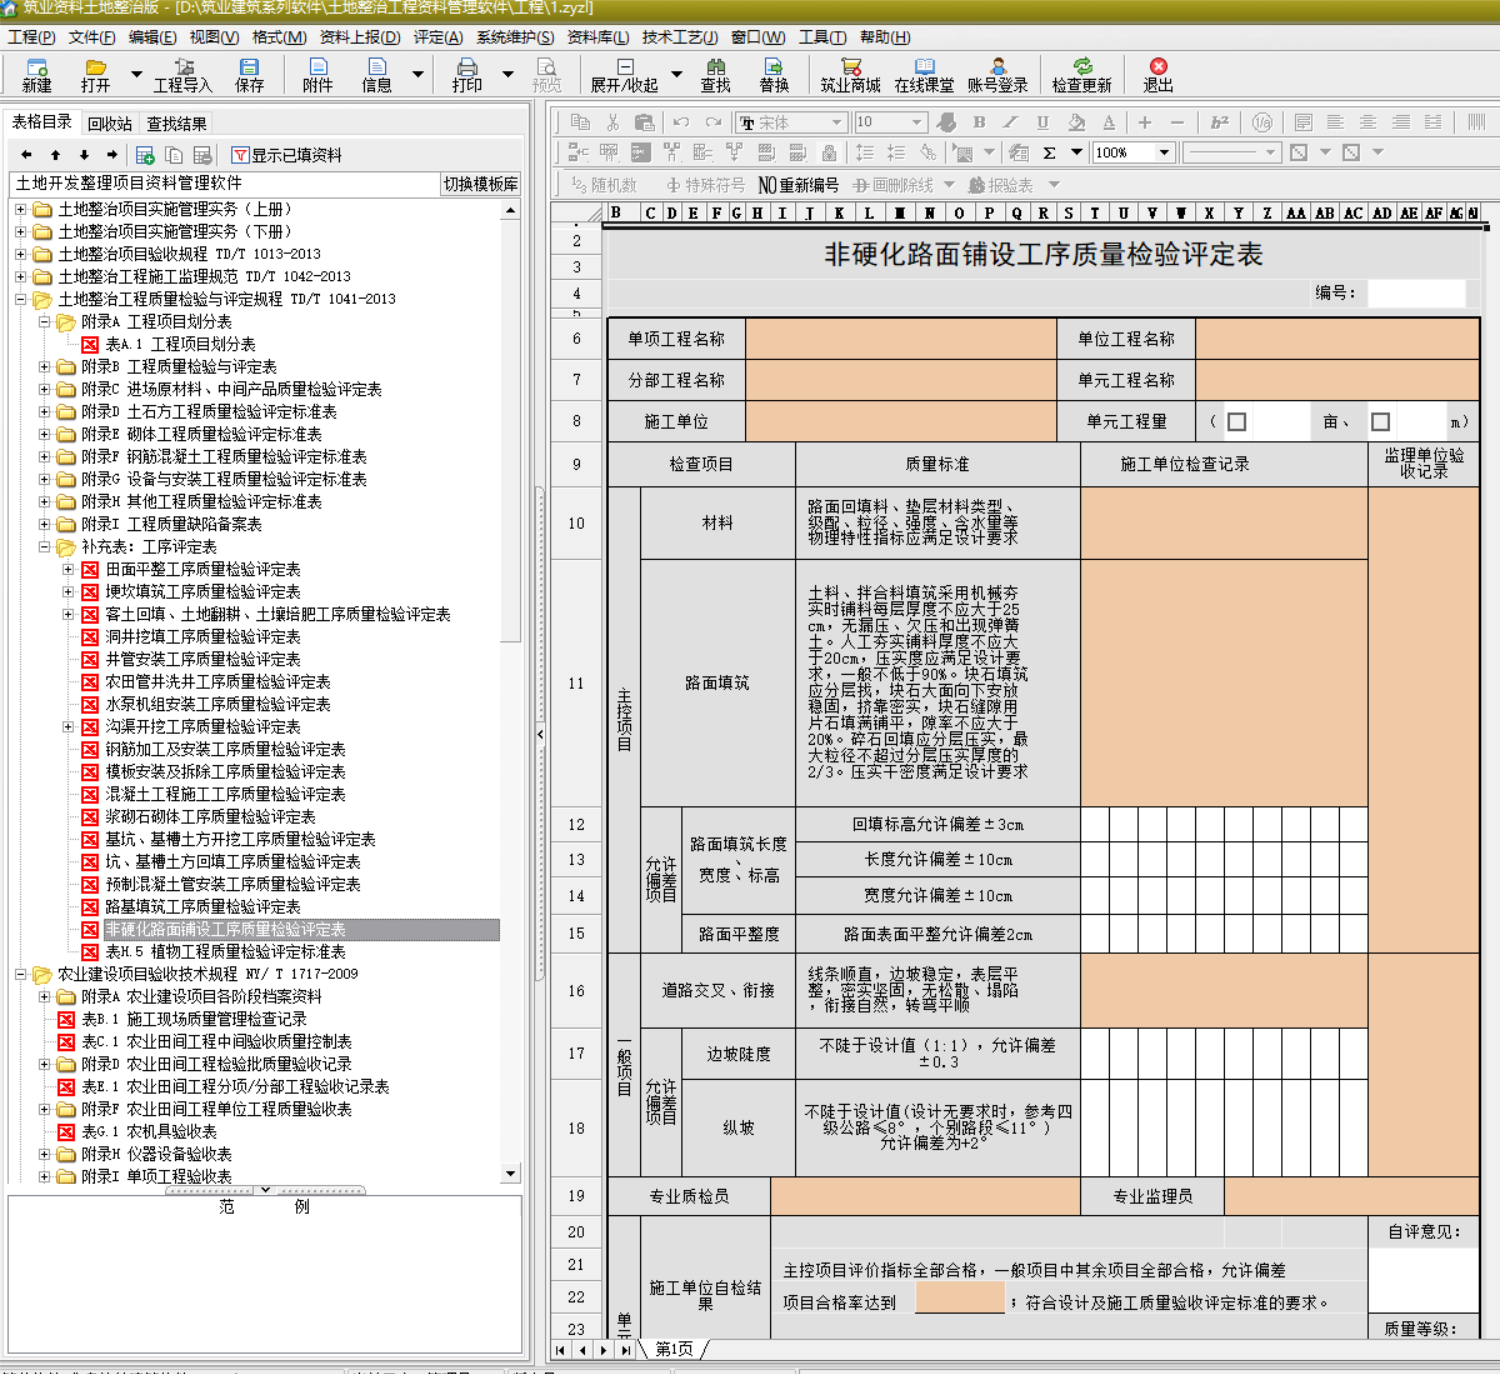Click the red 退出 exit icon
Screen dimensions: 1500x1374
pos(1158,67)
